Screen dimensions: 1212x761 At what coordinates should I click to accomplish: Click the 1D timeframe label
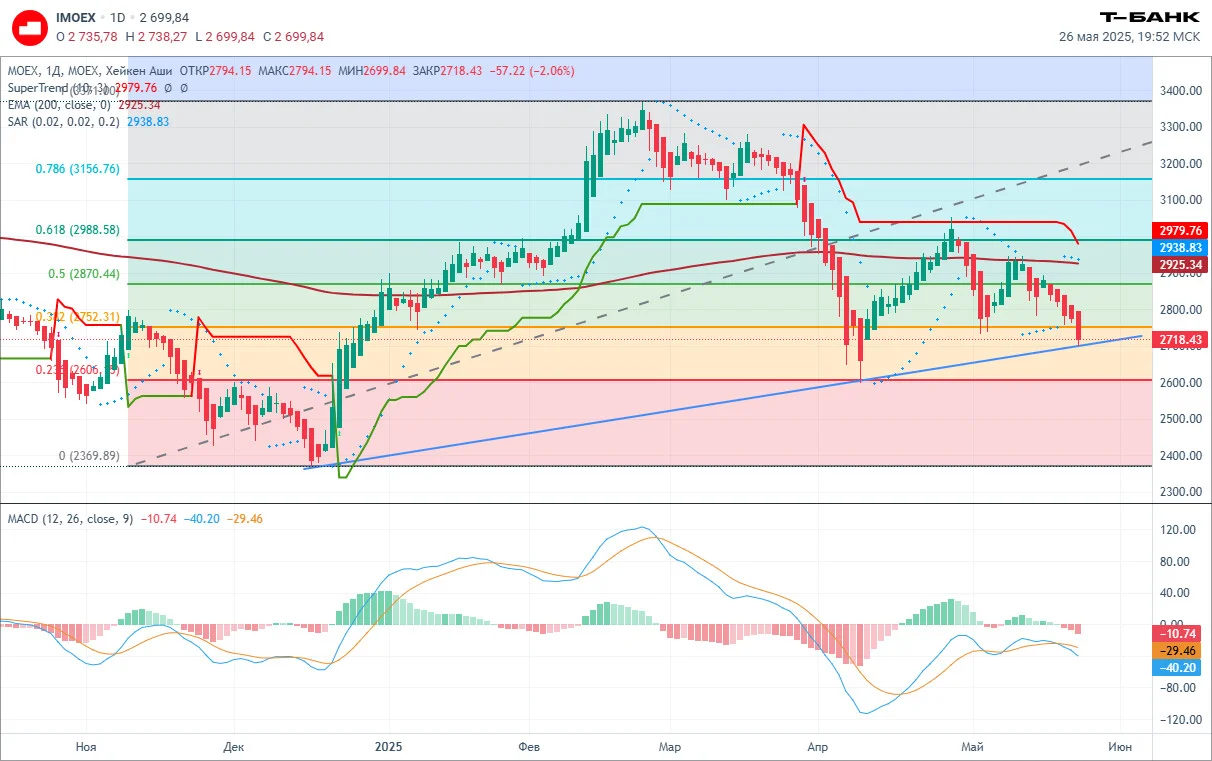tap(118, 18)
